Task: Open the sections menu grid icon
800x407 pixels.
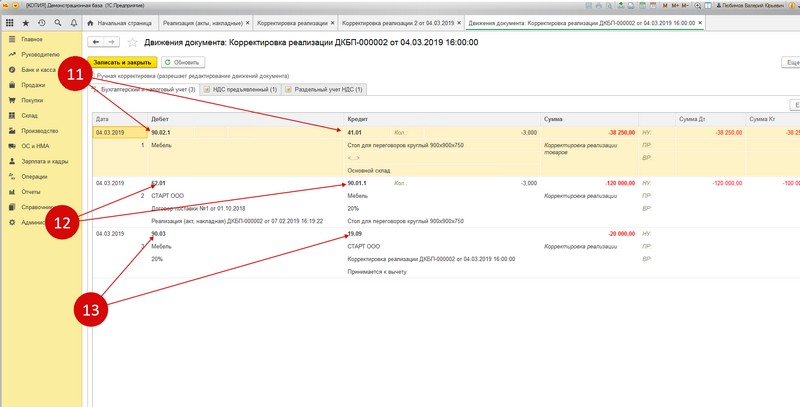Action: (9, 23)
